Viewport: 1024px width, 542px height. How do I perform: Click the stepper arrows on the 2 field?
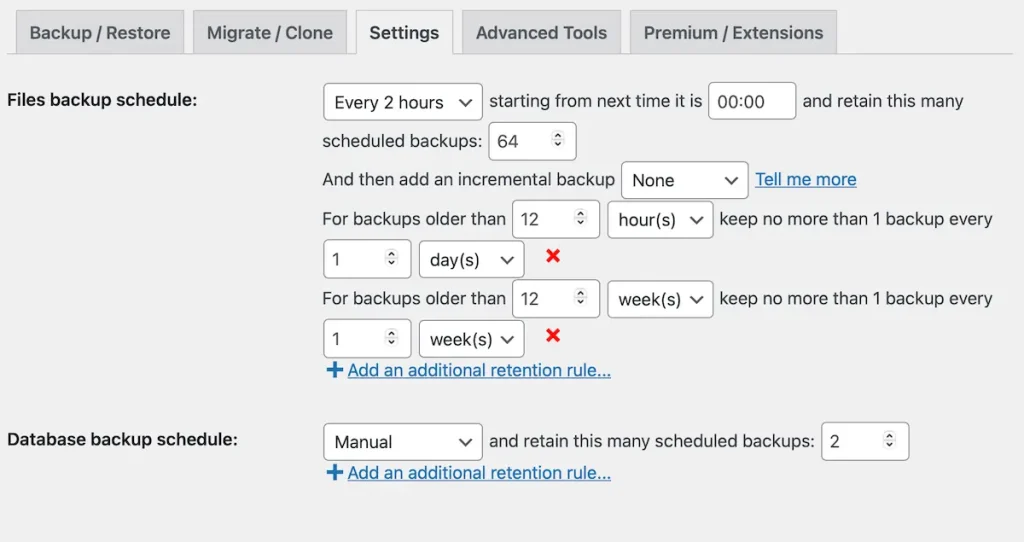pyautogui.click(x=889, y=439)
